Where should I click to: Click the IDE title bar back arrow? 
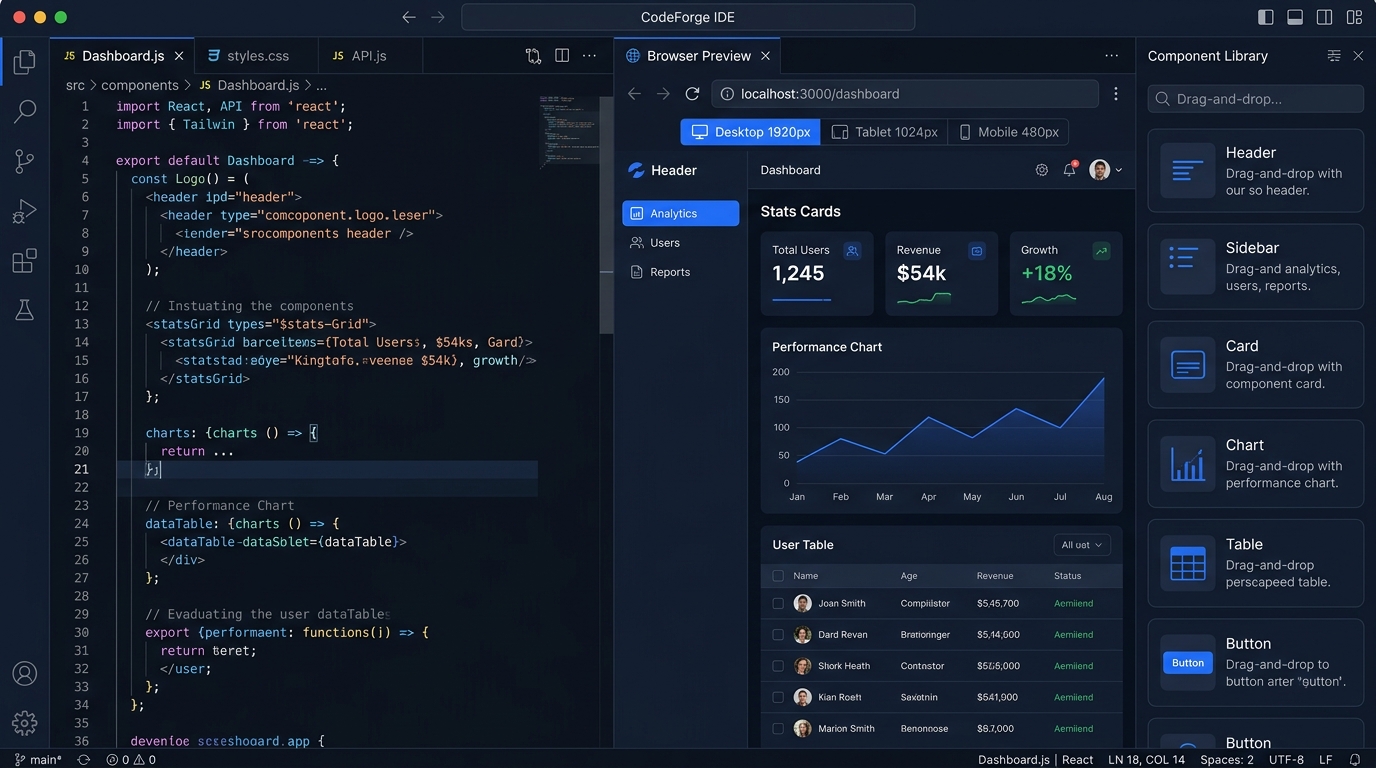408,17
